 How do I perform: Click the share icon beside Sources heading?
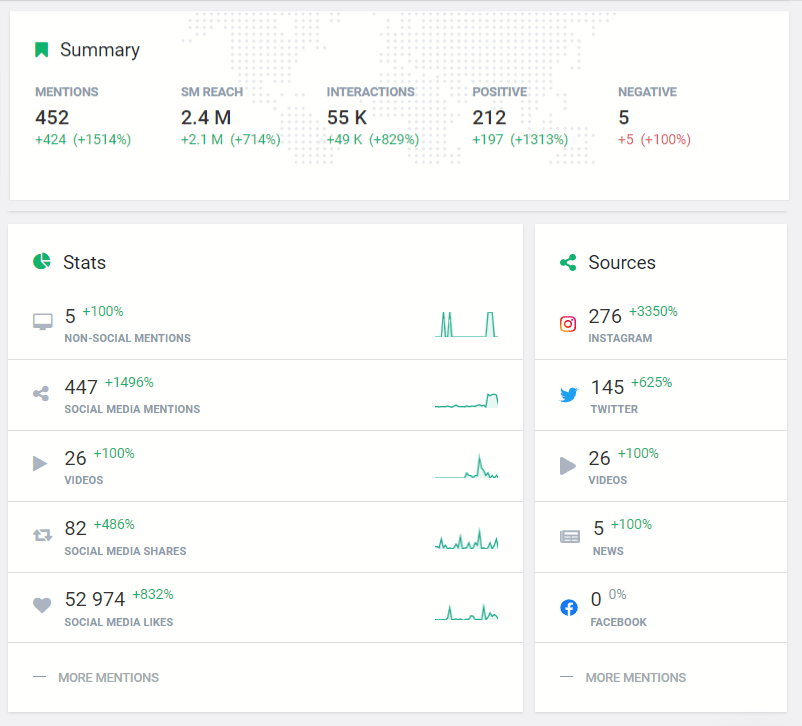[x=568, y=263]
